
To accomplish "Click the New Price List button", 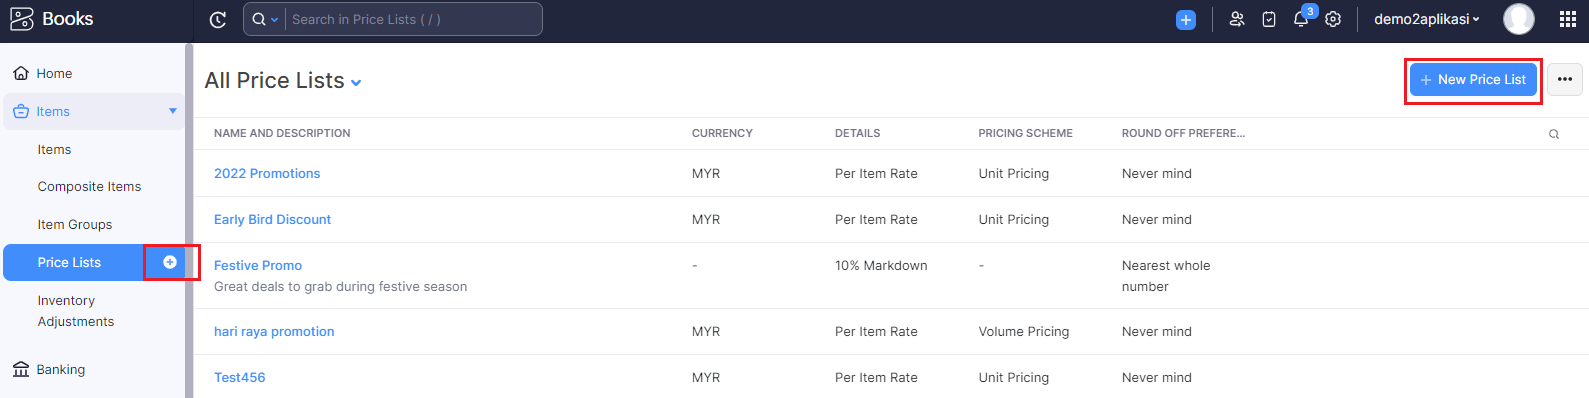I will 1473,80.
